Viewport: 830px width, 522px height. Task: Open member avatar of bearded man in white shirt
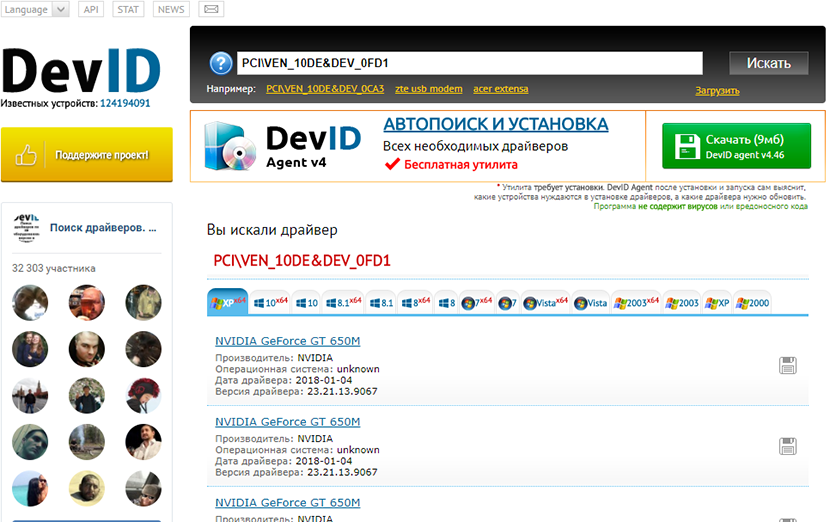click(143, 442)
